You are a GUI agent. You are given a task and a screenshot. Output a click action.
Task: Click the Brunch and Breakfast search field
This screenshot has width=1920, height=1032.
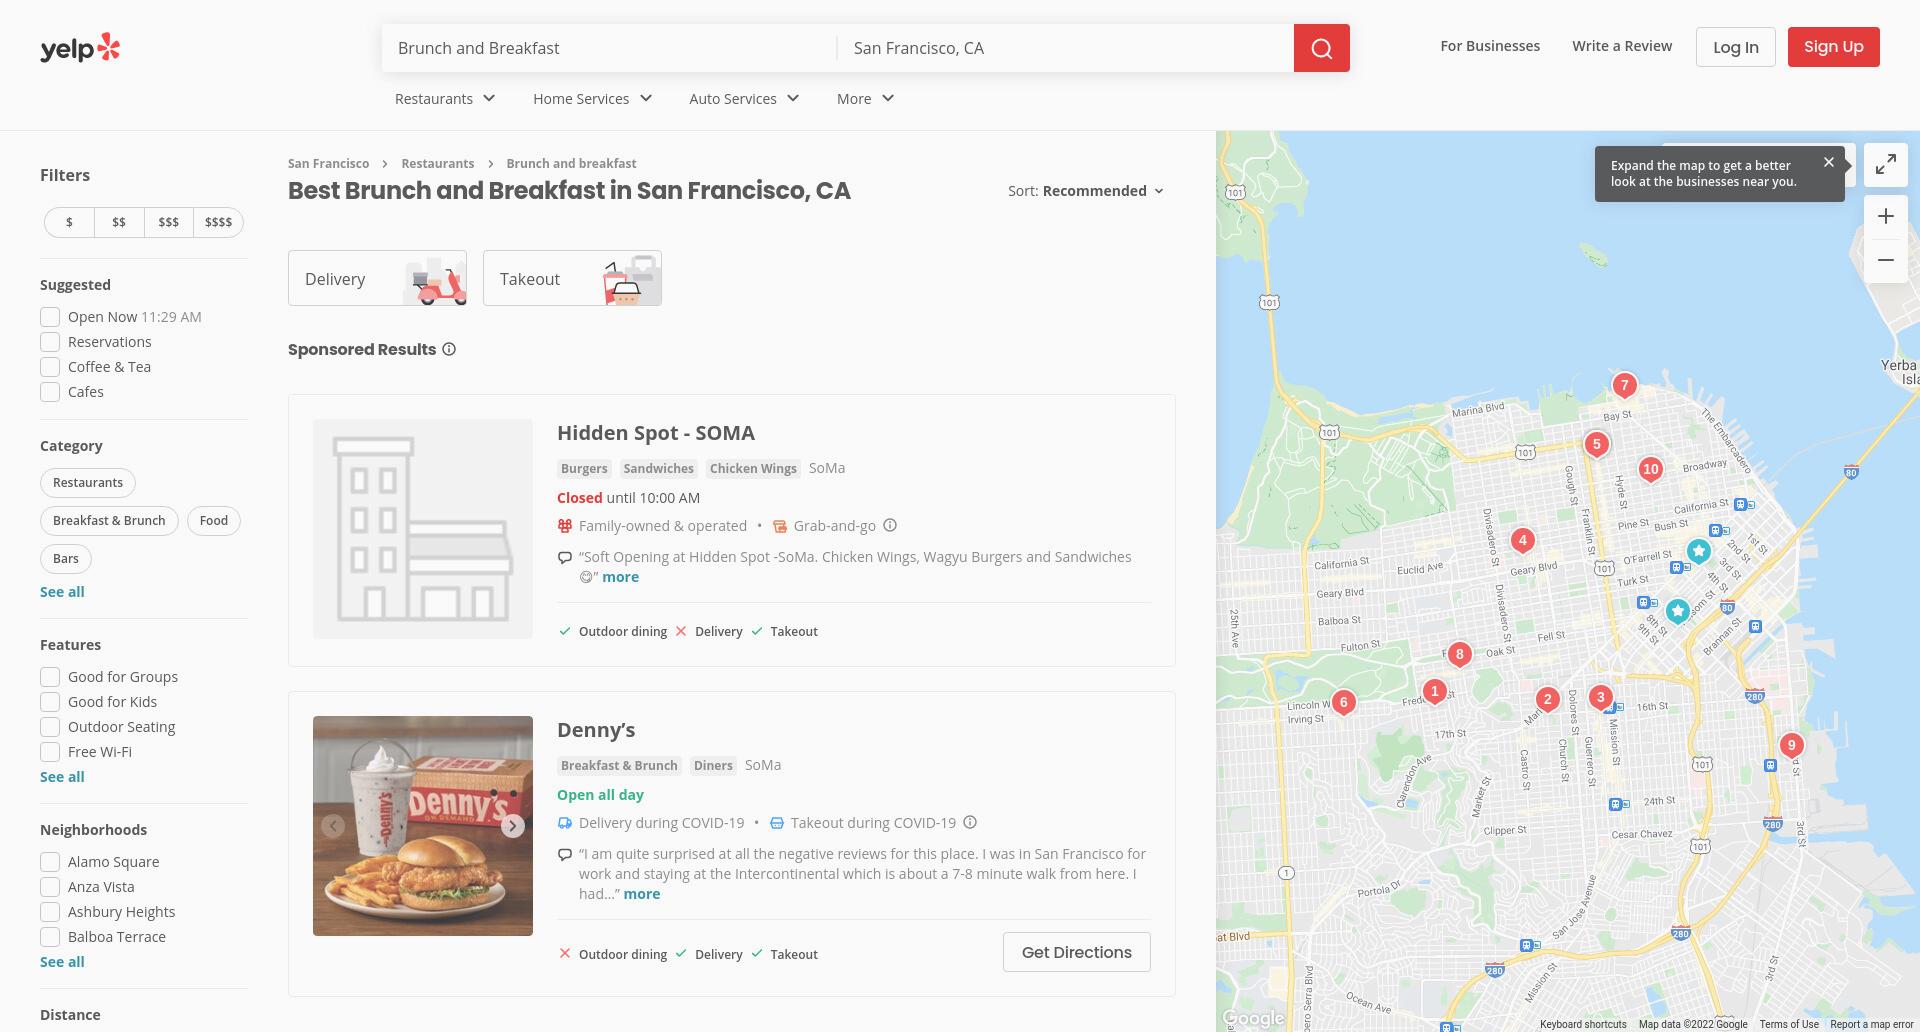(608, 48)
